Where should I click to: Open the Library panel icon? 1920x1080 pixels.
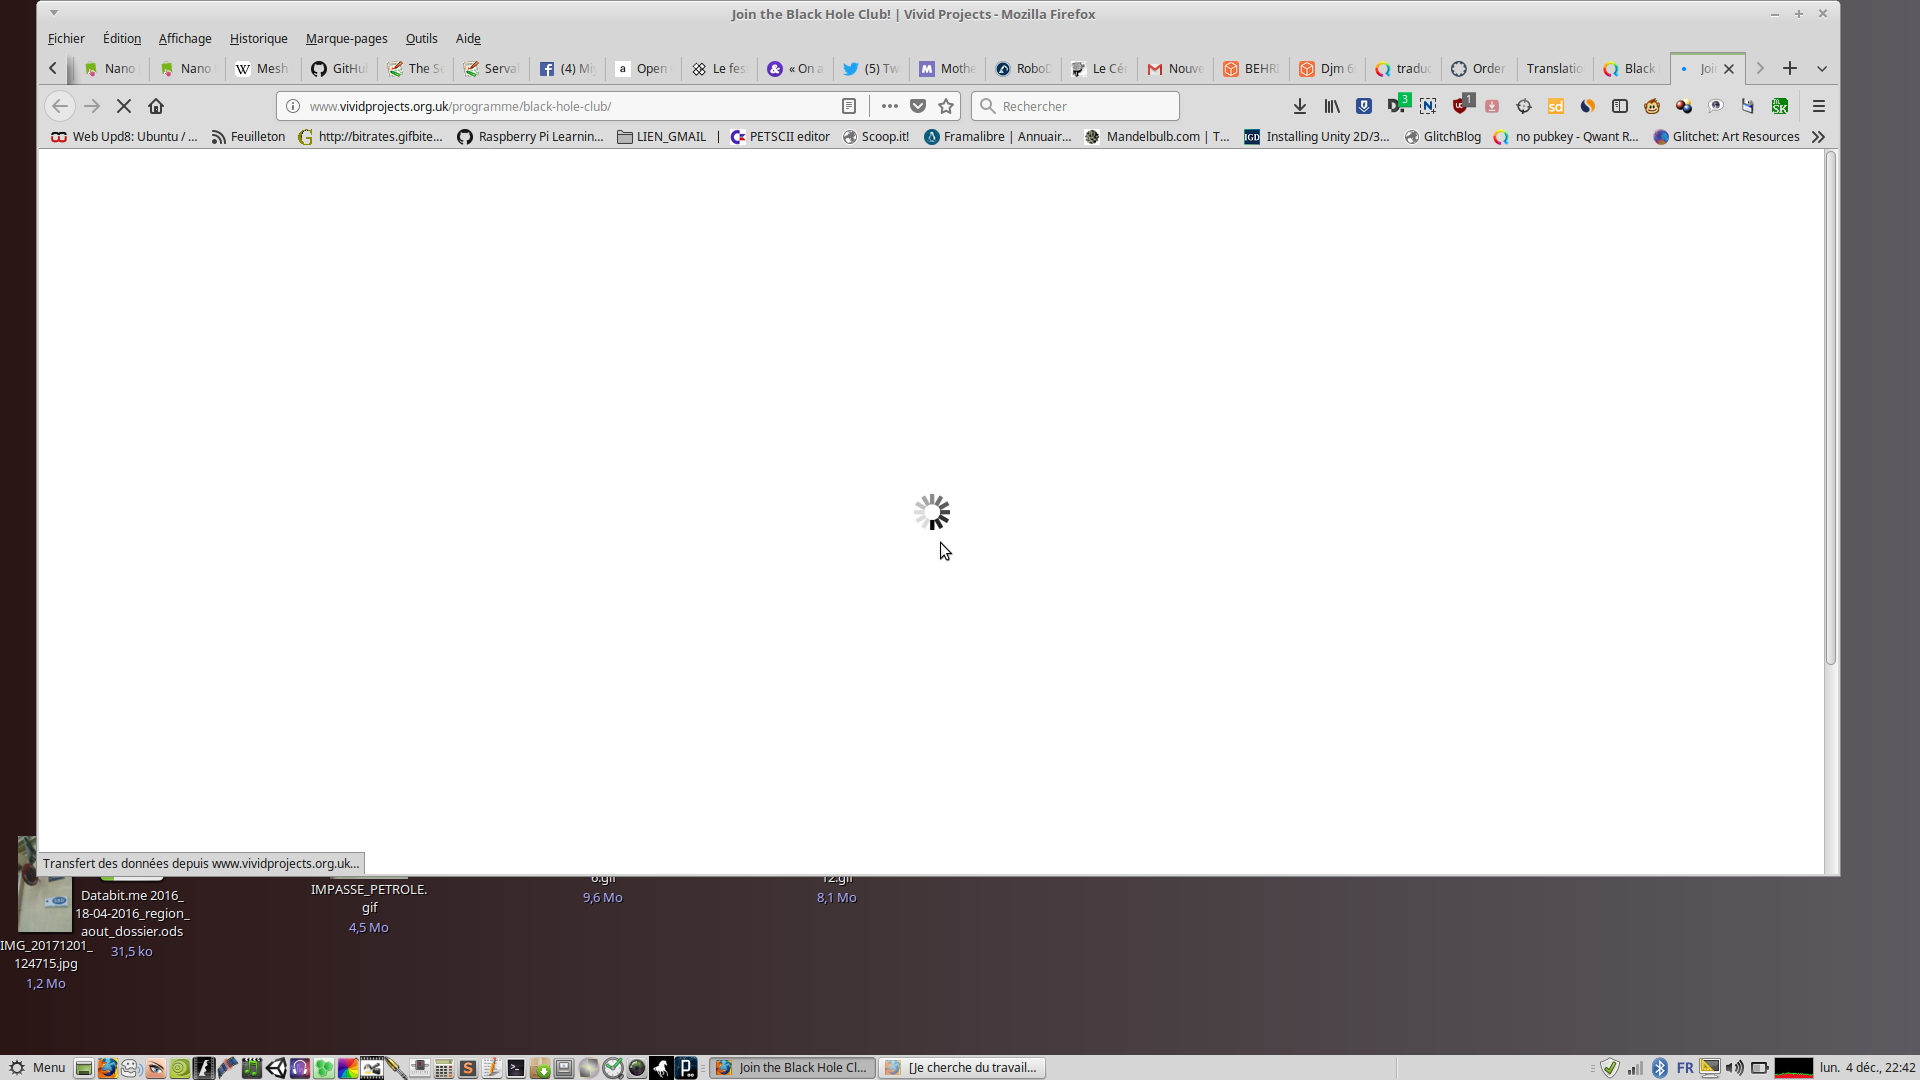click(1332, 106)
